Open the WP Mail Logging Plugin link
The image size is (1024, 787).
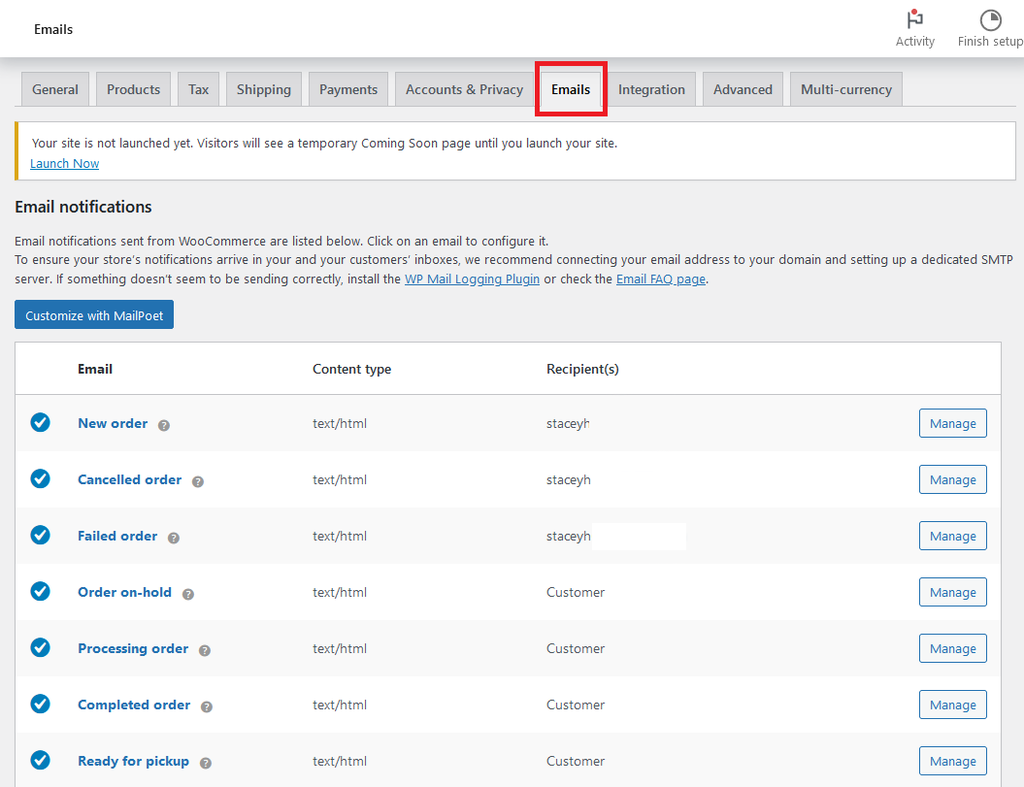point(472,279)
